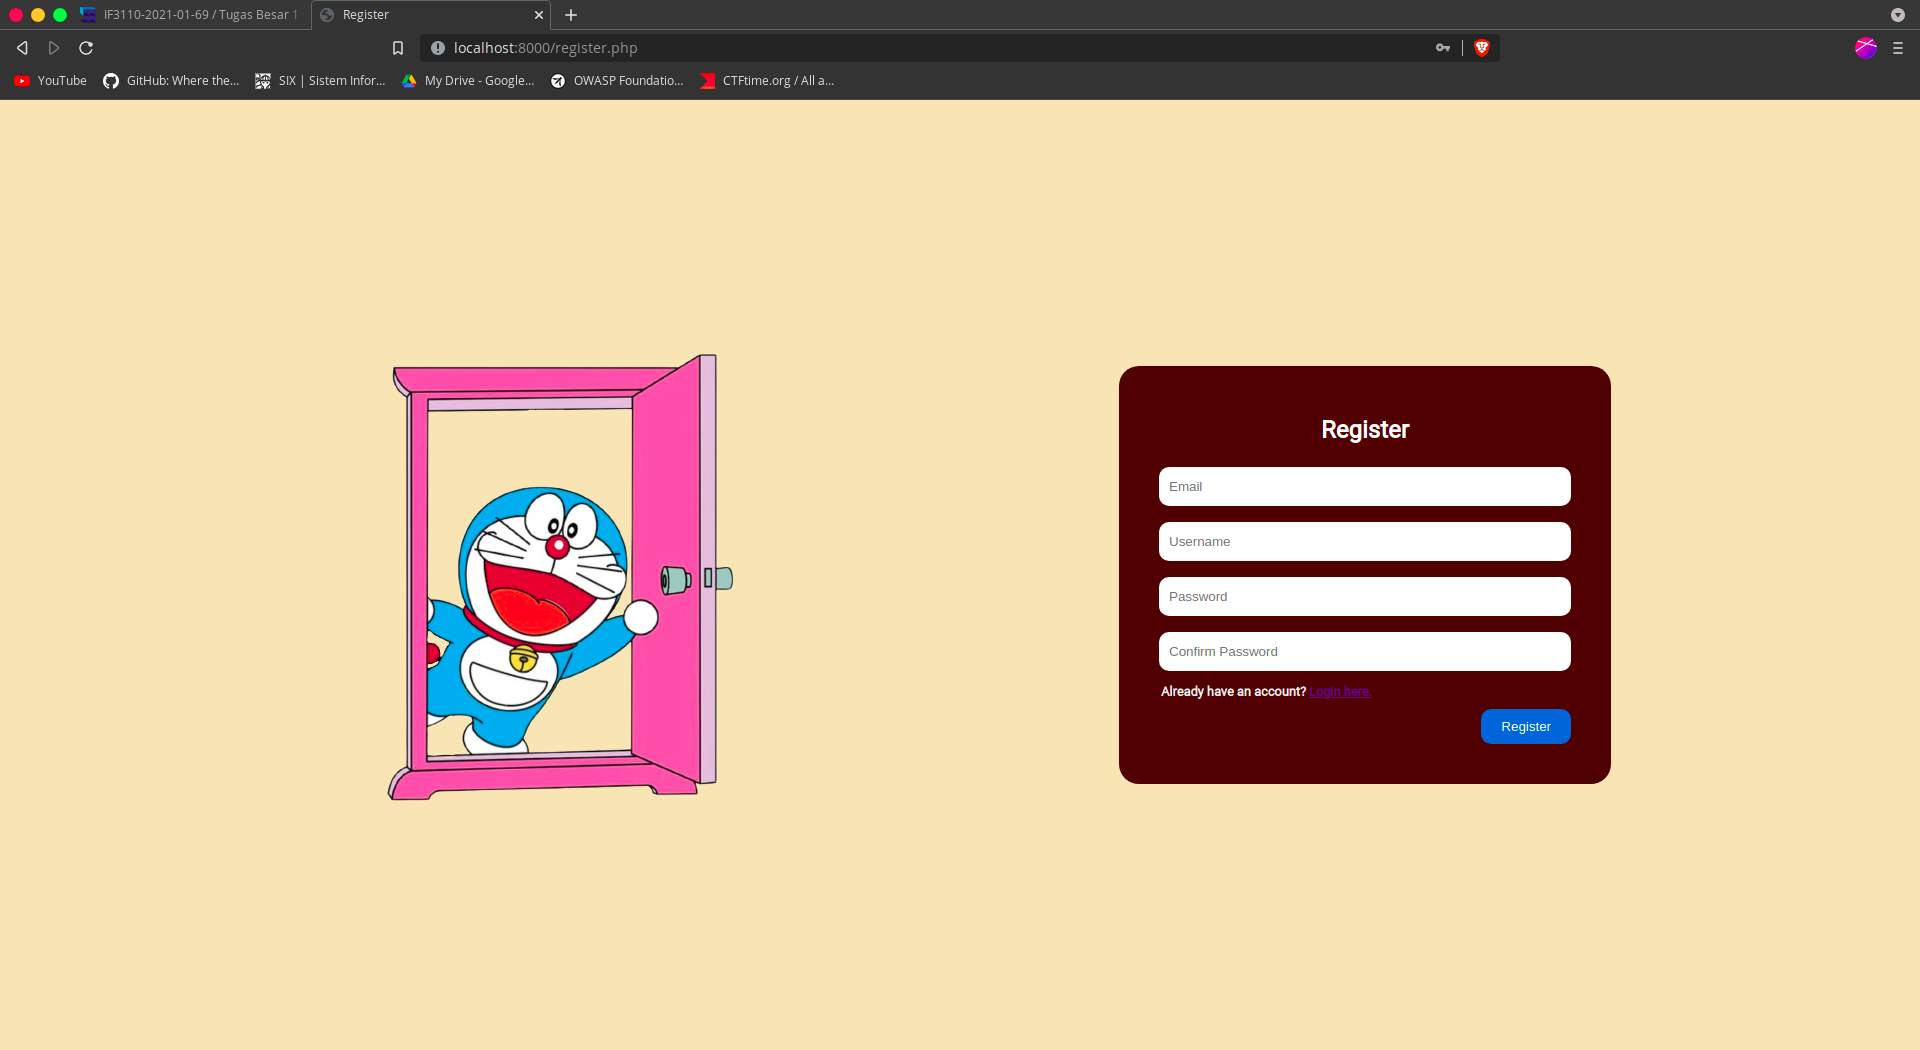Viewport: 1920px width, 1050px height.
Task: Bookmark this page with the bookmark icon
Action: click(398, 48)
